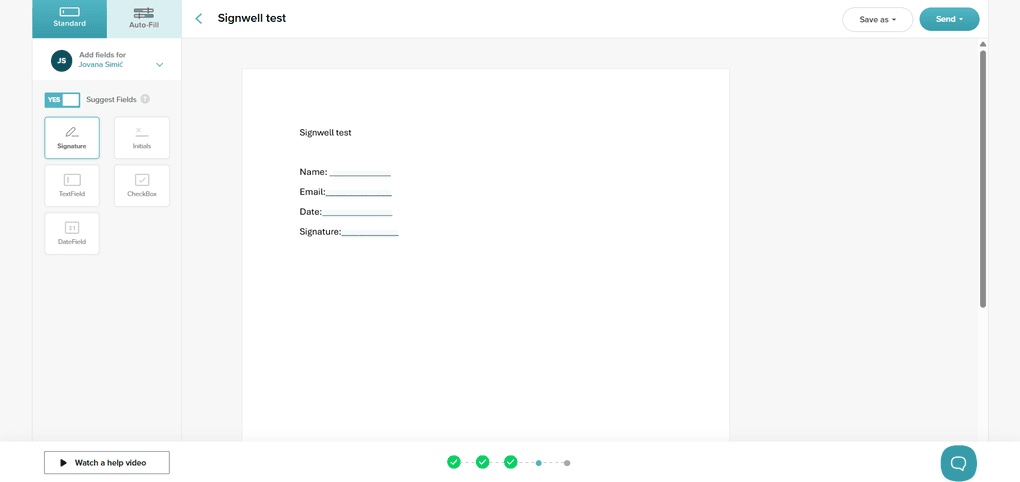Click the suggested Email line in document
Screen dimensions: 1020x482
(x=358, y=193)
